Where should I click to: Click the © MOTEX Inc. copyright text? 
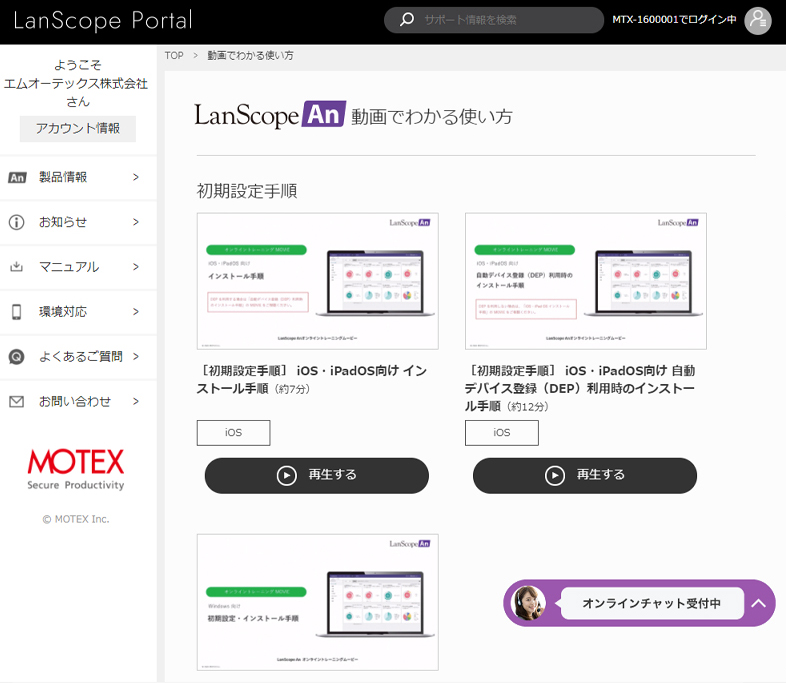pyautogui.click(x=76, y=519)
